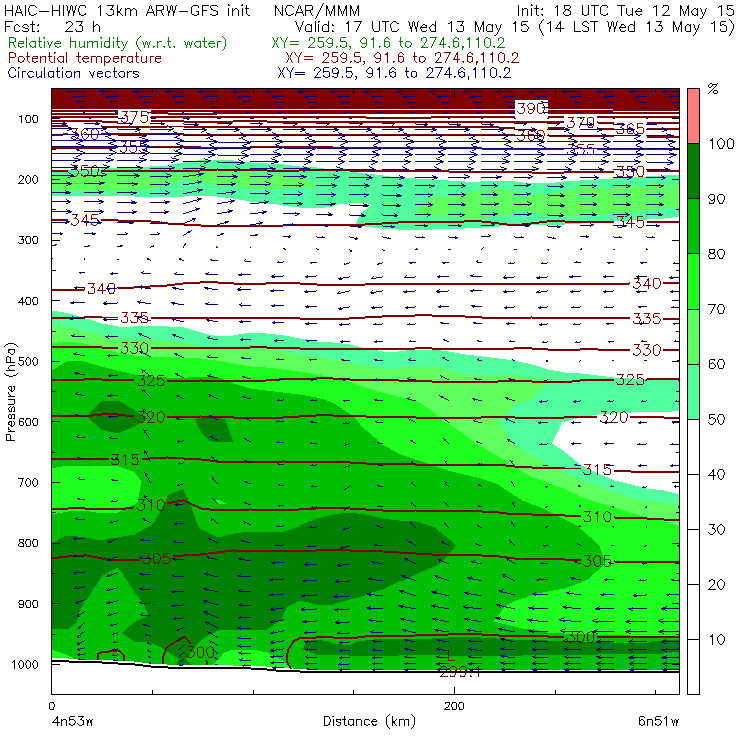The width and height of the screenshot is (740, 740).
Task: Click the '80' colorbar value label
Action: (716, 254)
